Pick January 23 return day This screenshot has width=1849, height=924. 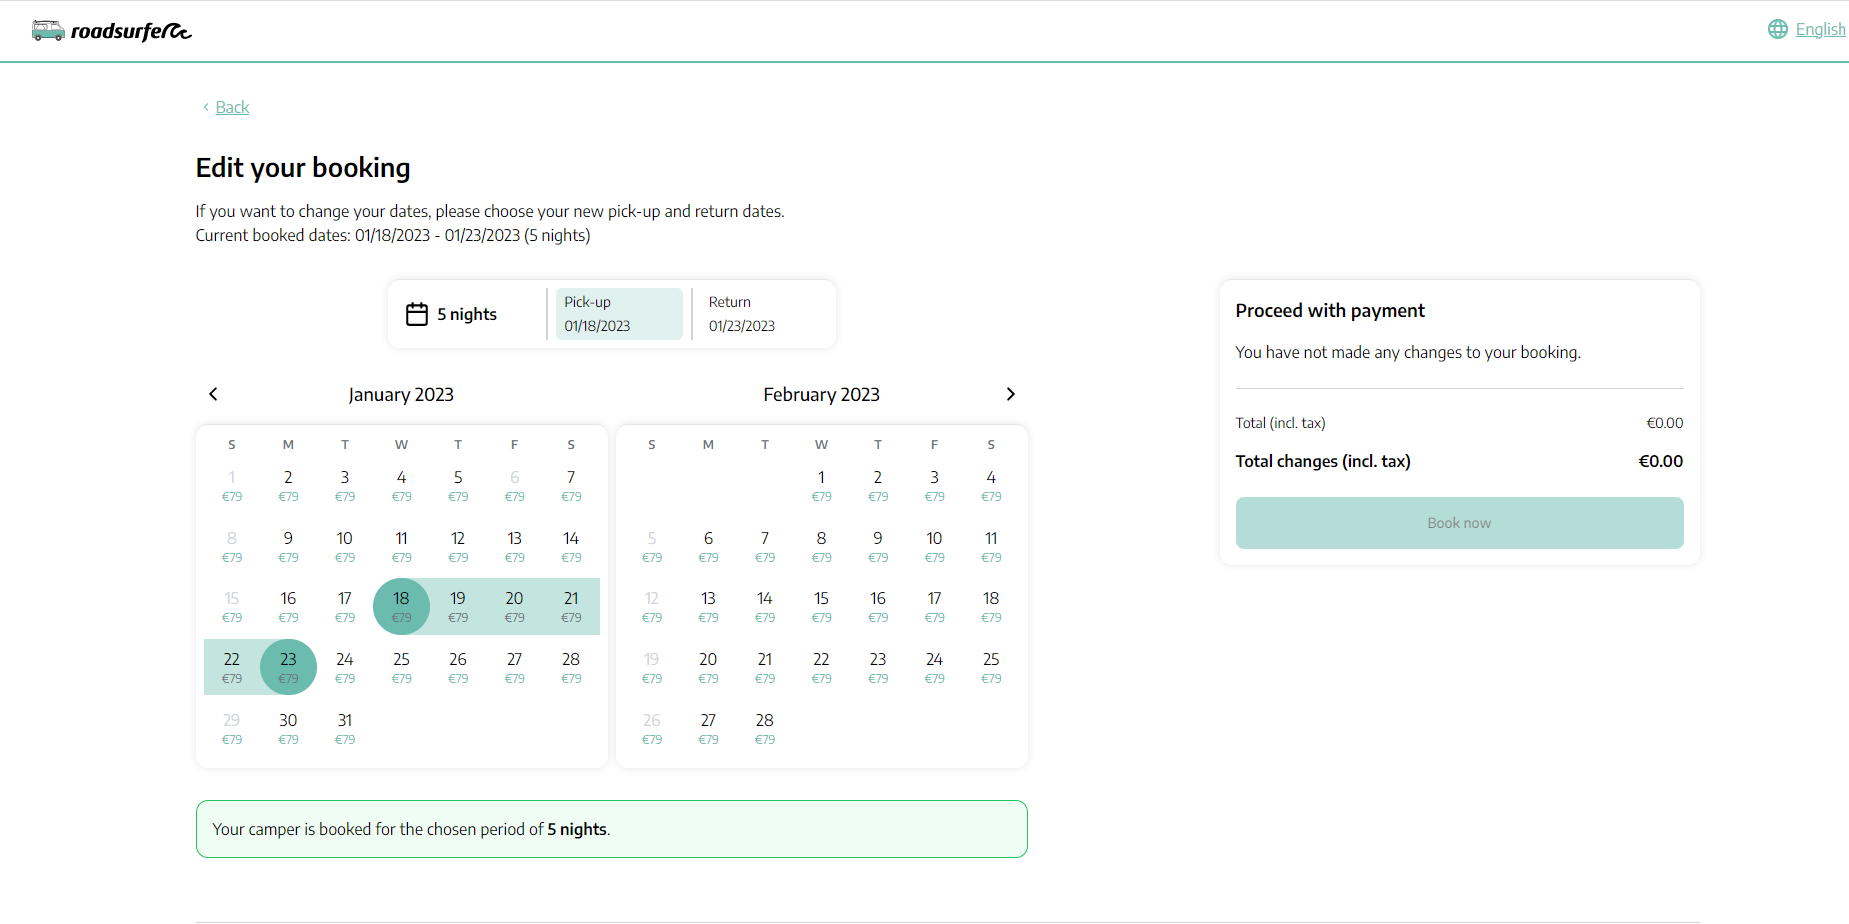coord(288,667)
